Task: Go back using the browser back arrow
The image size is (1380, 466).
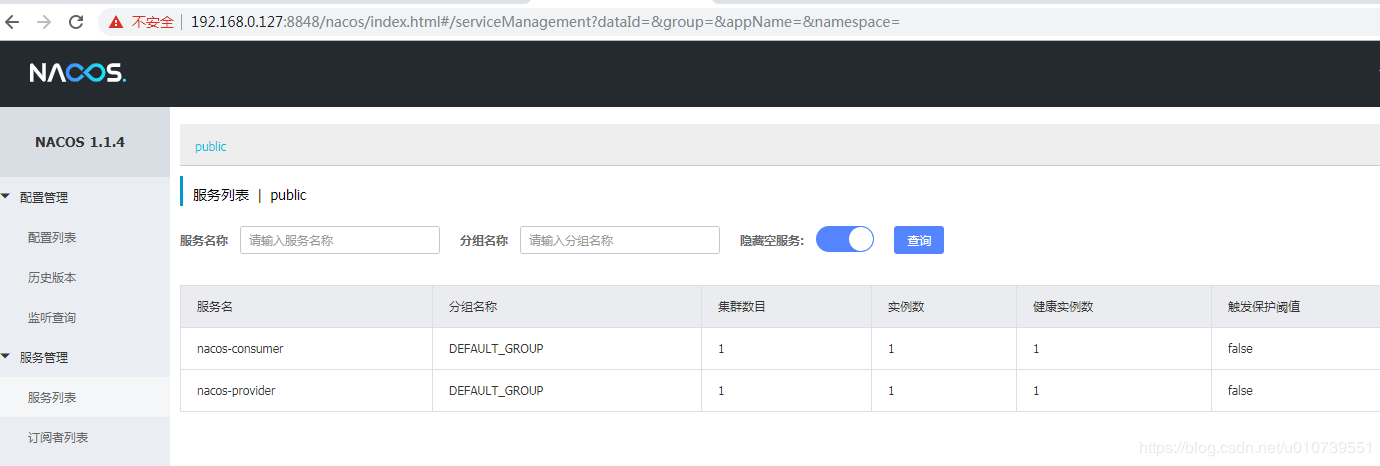Action: [12, 21]
